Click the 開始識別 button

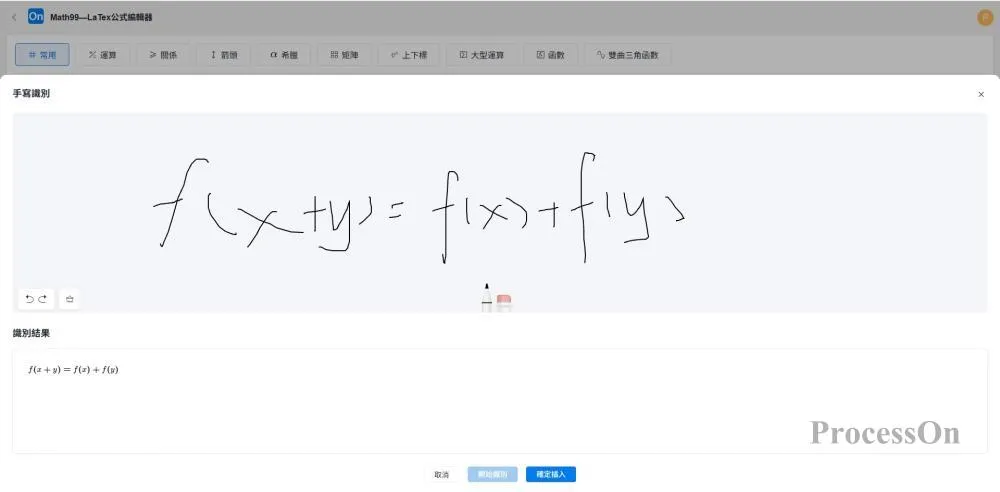point(493,474)
